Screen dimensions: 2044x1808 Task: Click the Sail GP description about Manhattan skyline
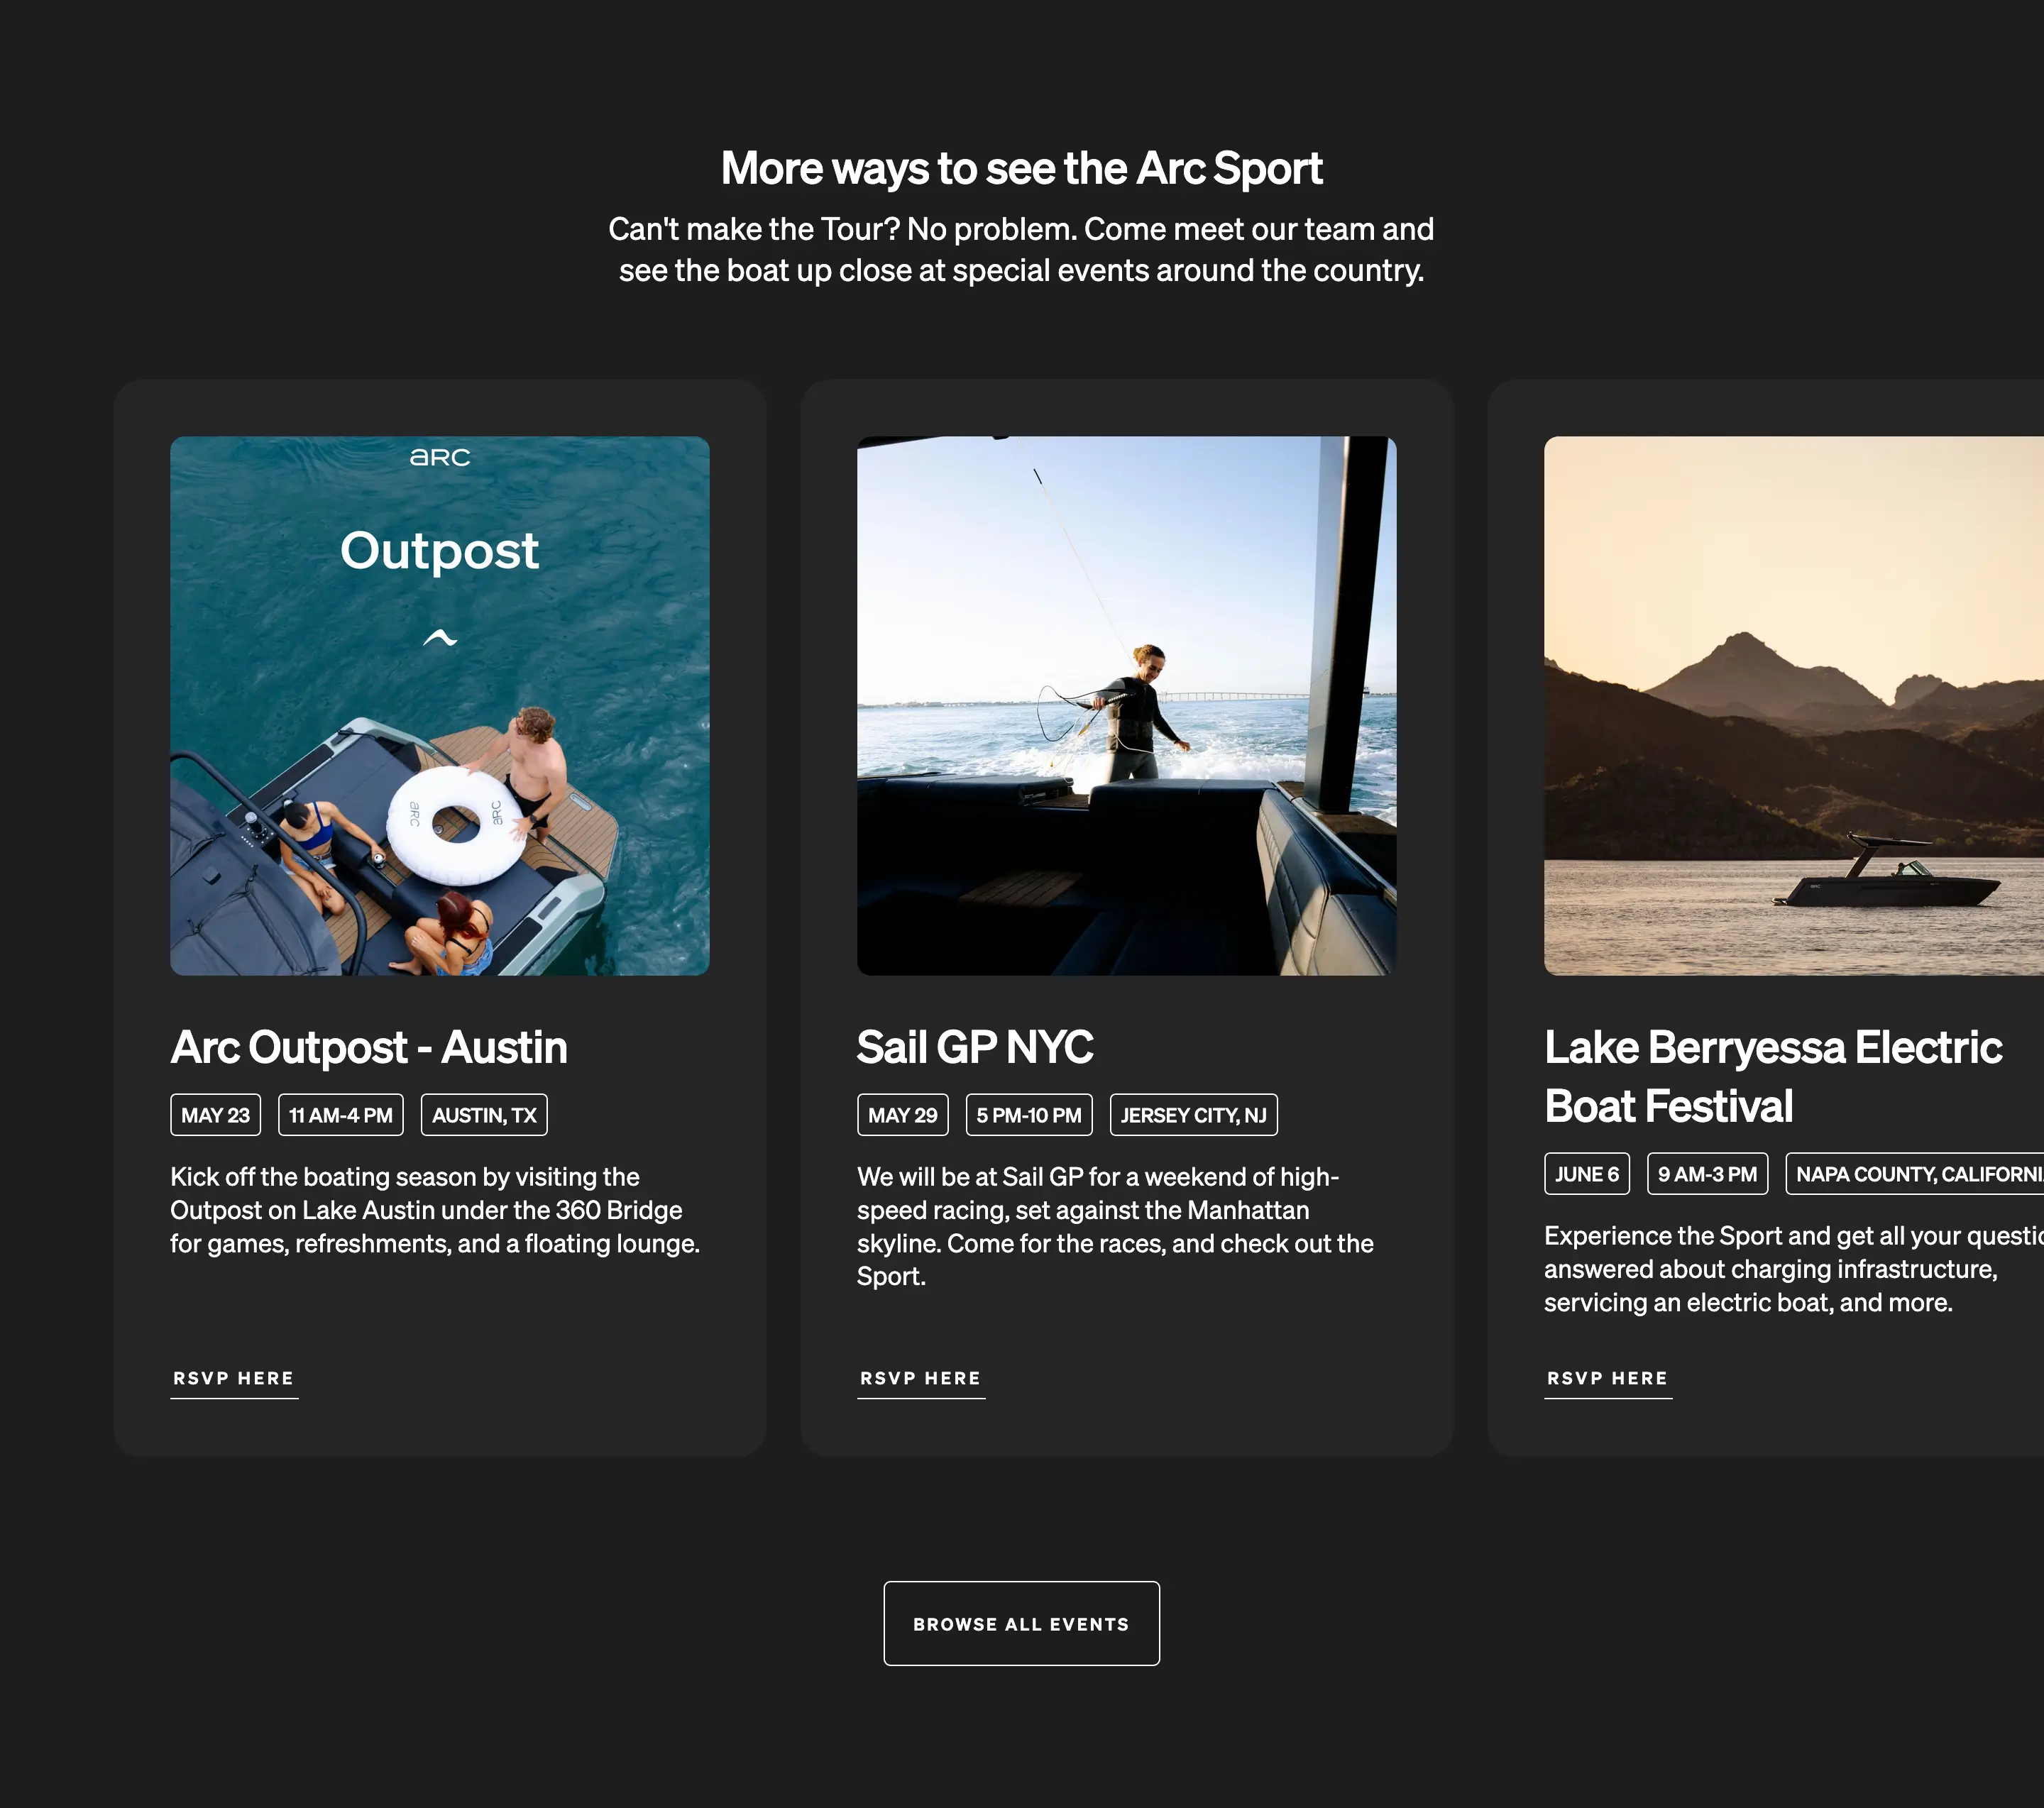pyautogui.click(x=1115, y=1226)
